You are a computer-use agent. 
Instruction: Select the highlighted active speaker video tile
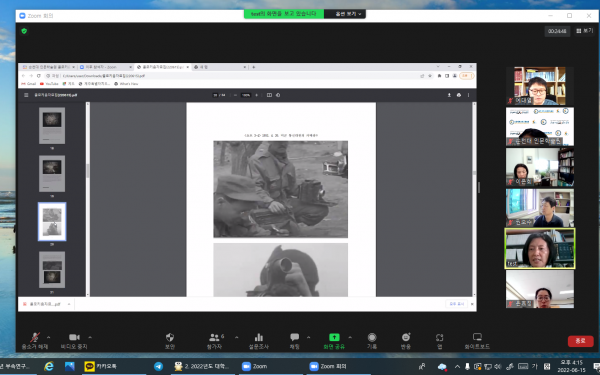point(540,248)
